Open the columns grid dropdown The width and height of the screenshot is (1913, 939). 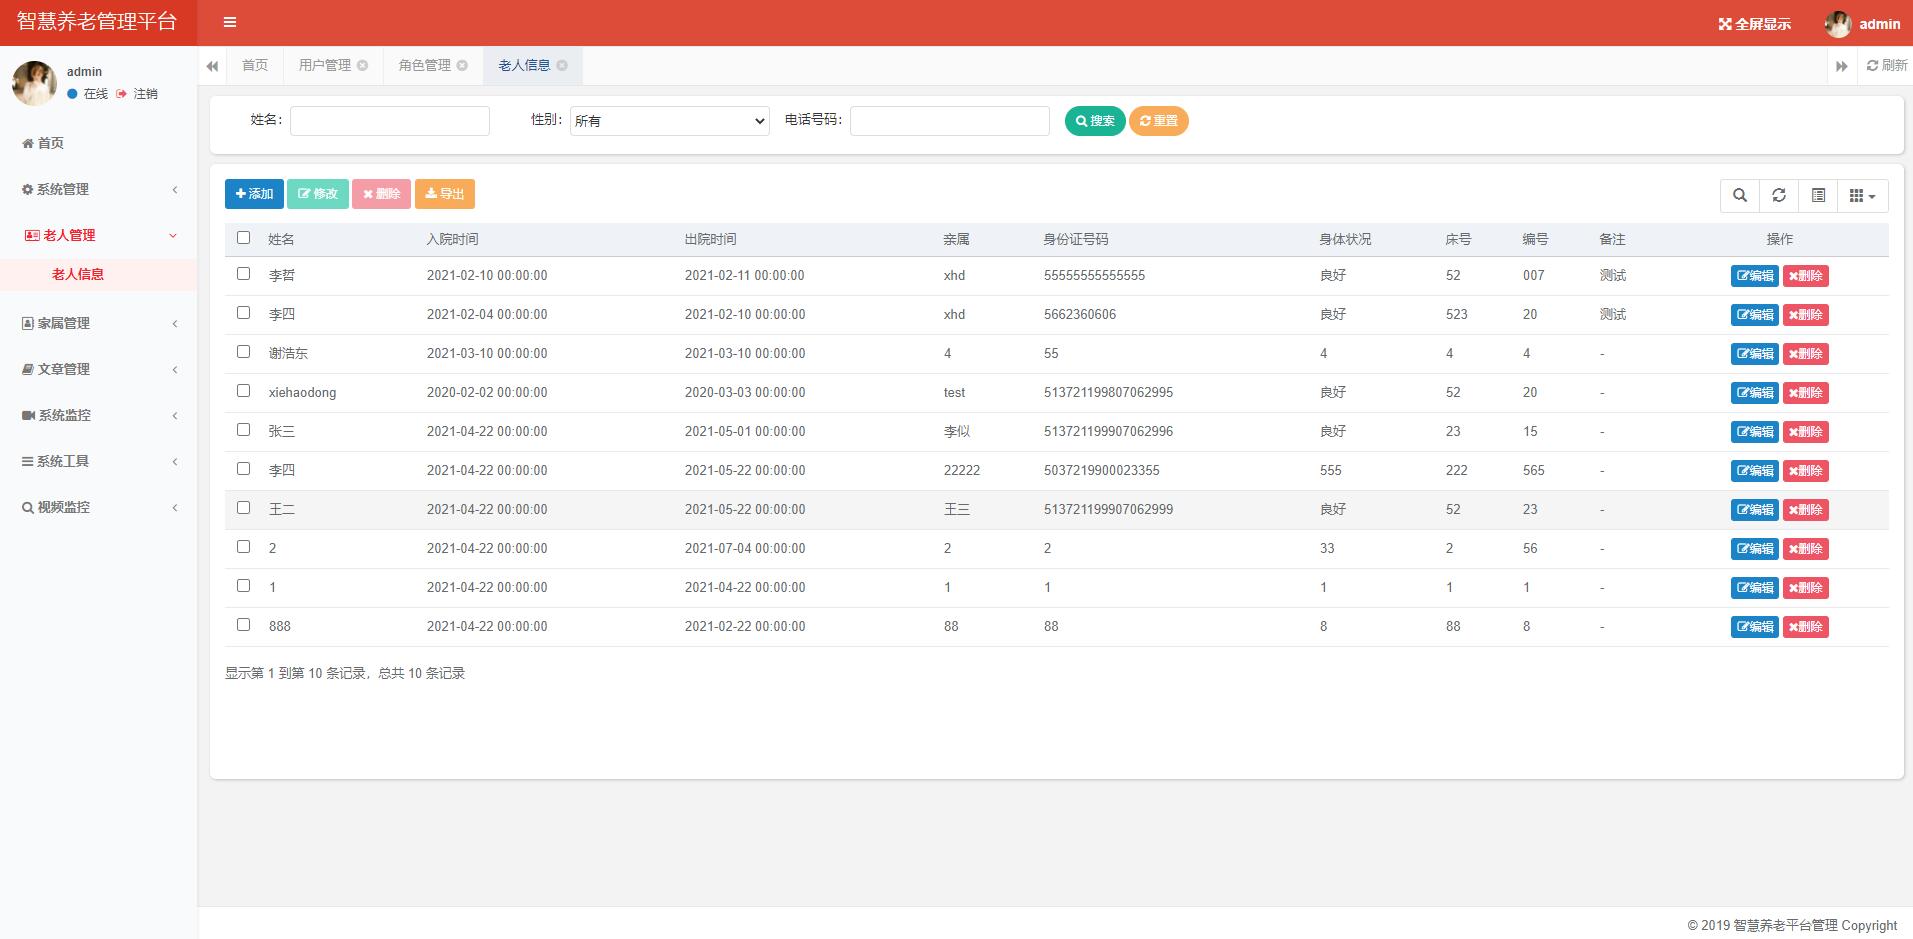[x=1863, y=196]
